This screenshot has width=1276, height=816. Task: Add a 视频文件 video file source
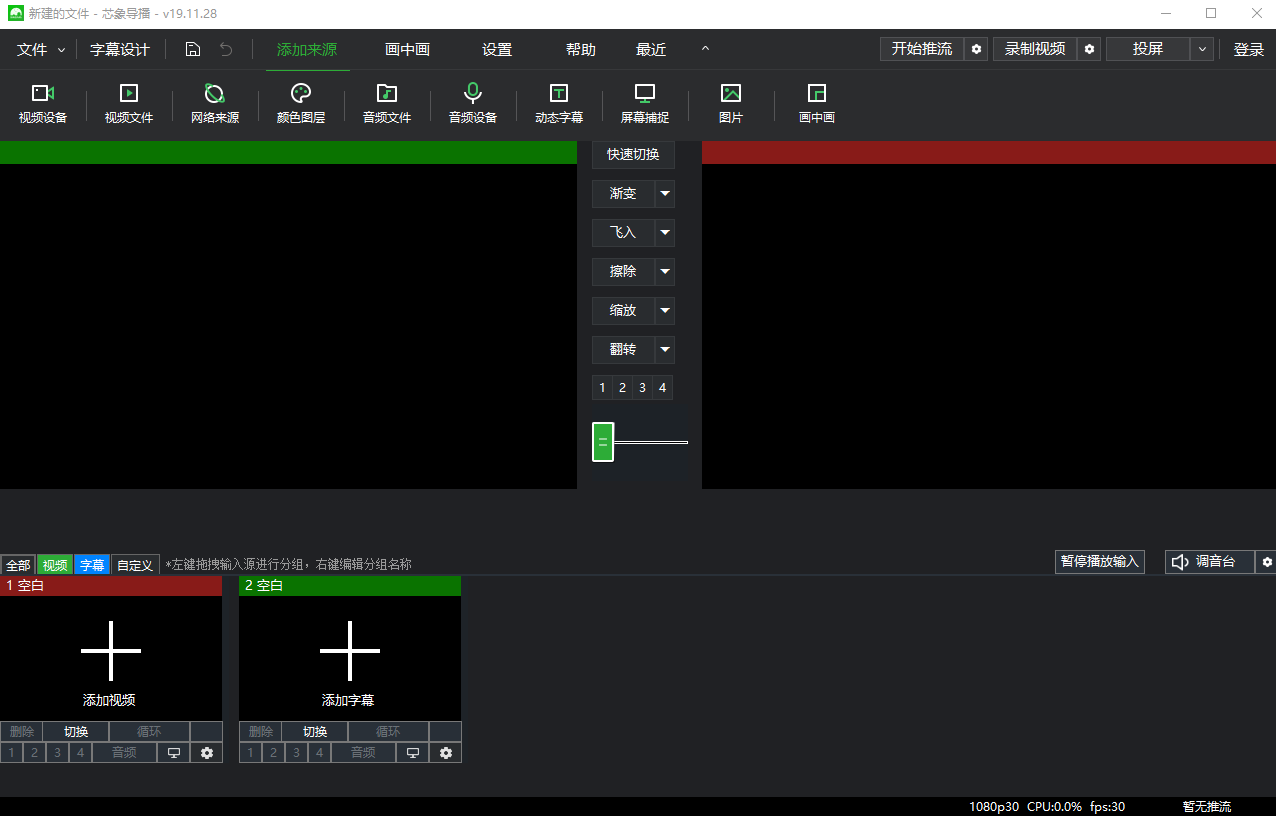[x=129, y=103]
